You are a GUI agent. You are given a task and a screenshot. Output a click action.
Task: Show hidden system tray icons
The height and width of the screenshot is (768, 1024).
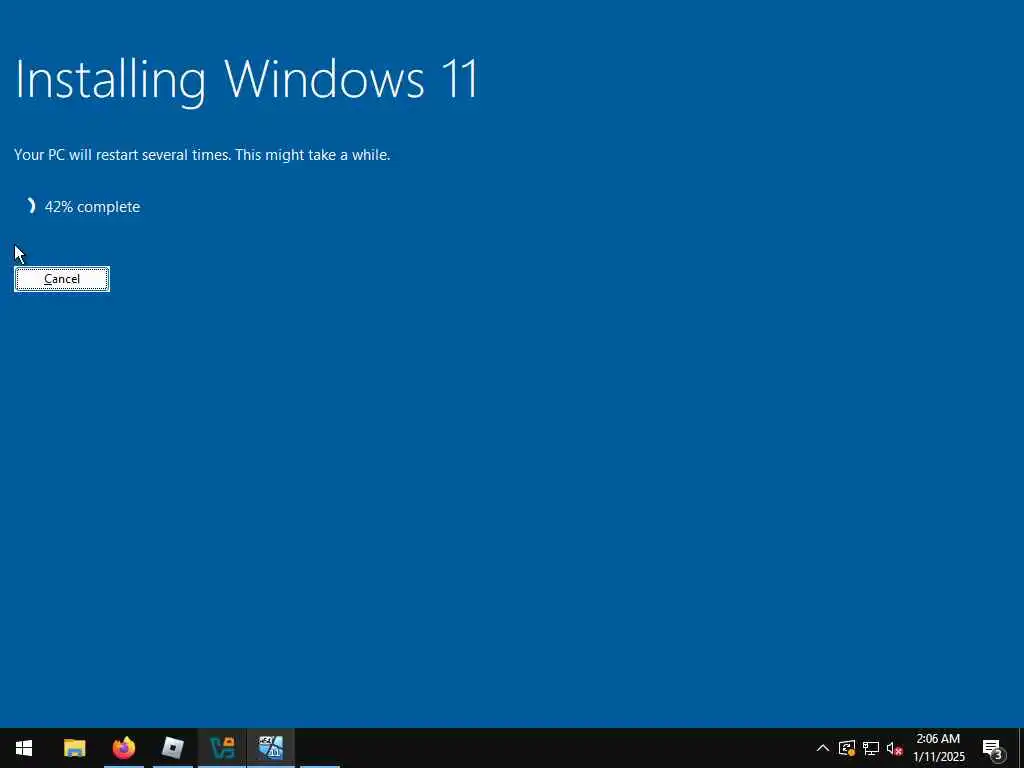pos(823,748)
